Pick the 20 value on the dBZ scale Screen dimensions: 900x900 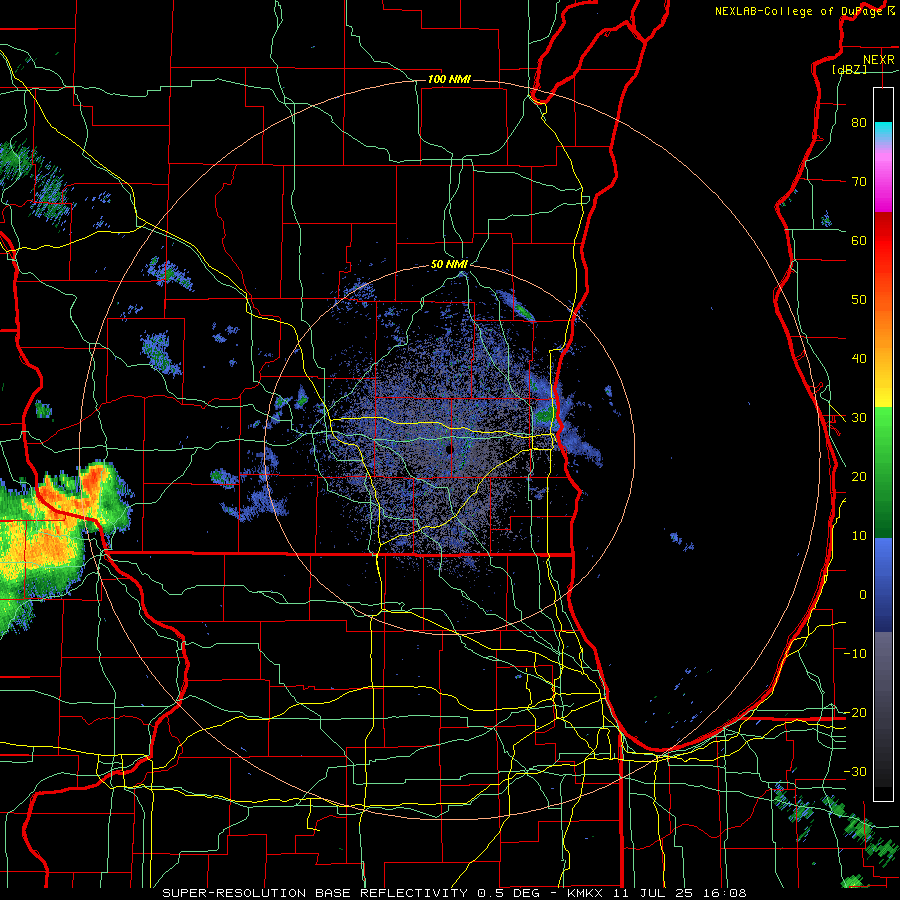point(859,476)
